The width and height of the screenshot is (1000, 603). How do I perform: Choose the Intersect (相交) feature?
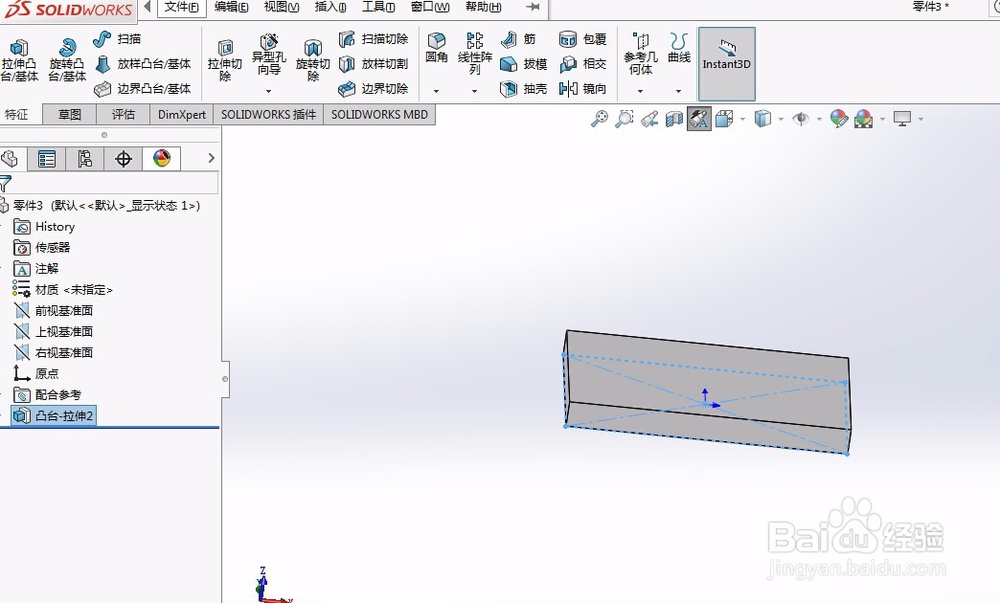coord(582,64)
